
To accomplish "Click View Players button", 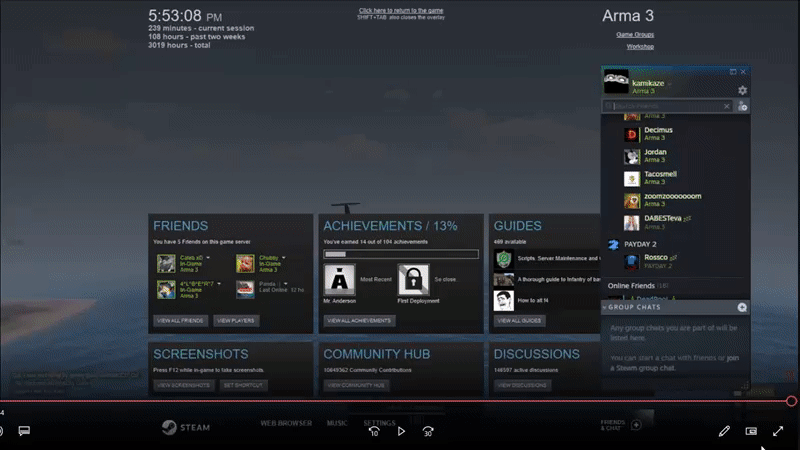I will tap(236, 320).
